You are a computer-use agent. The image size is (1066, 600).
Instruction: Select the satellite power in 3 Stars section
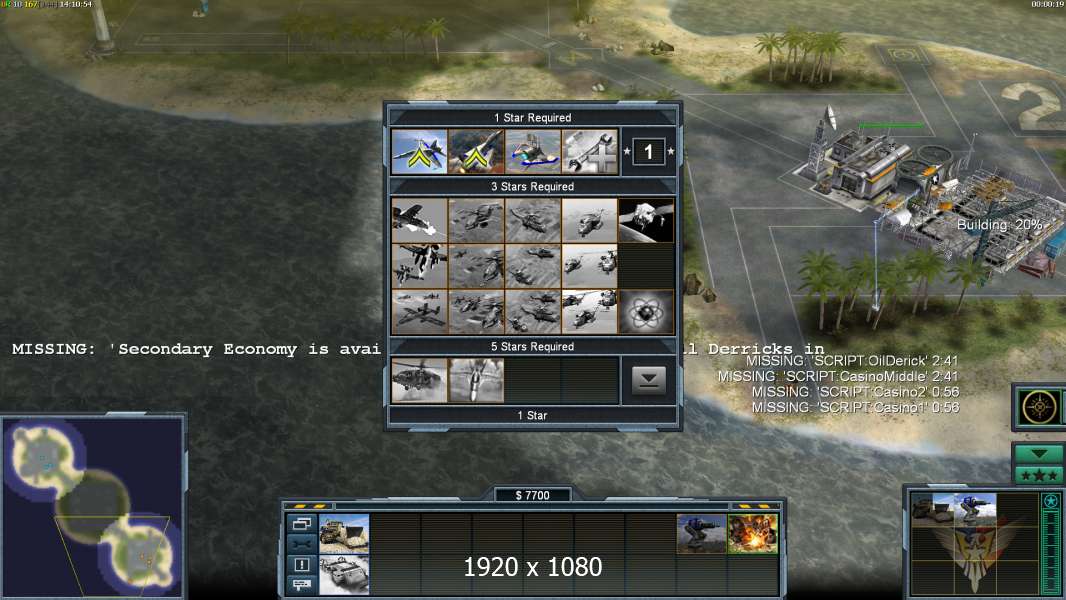click(x=646, y=220)
